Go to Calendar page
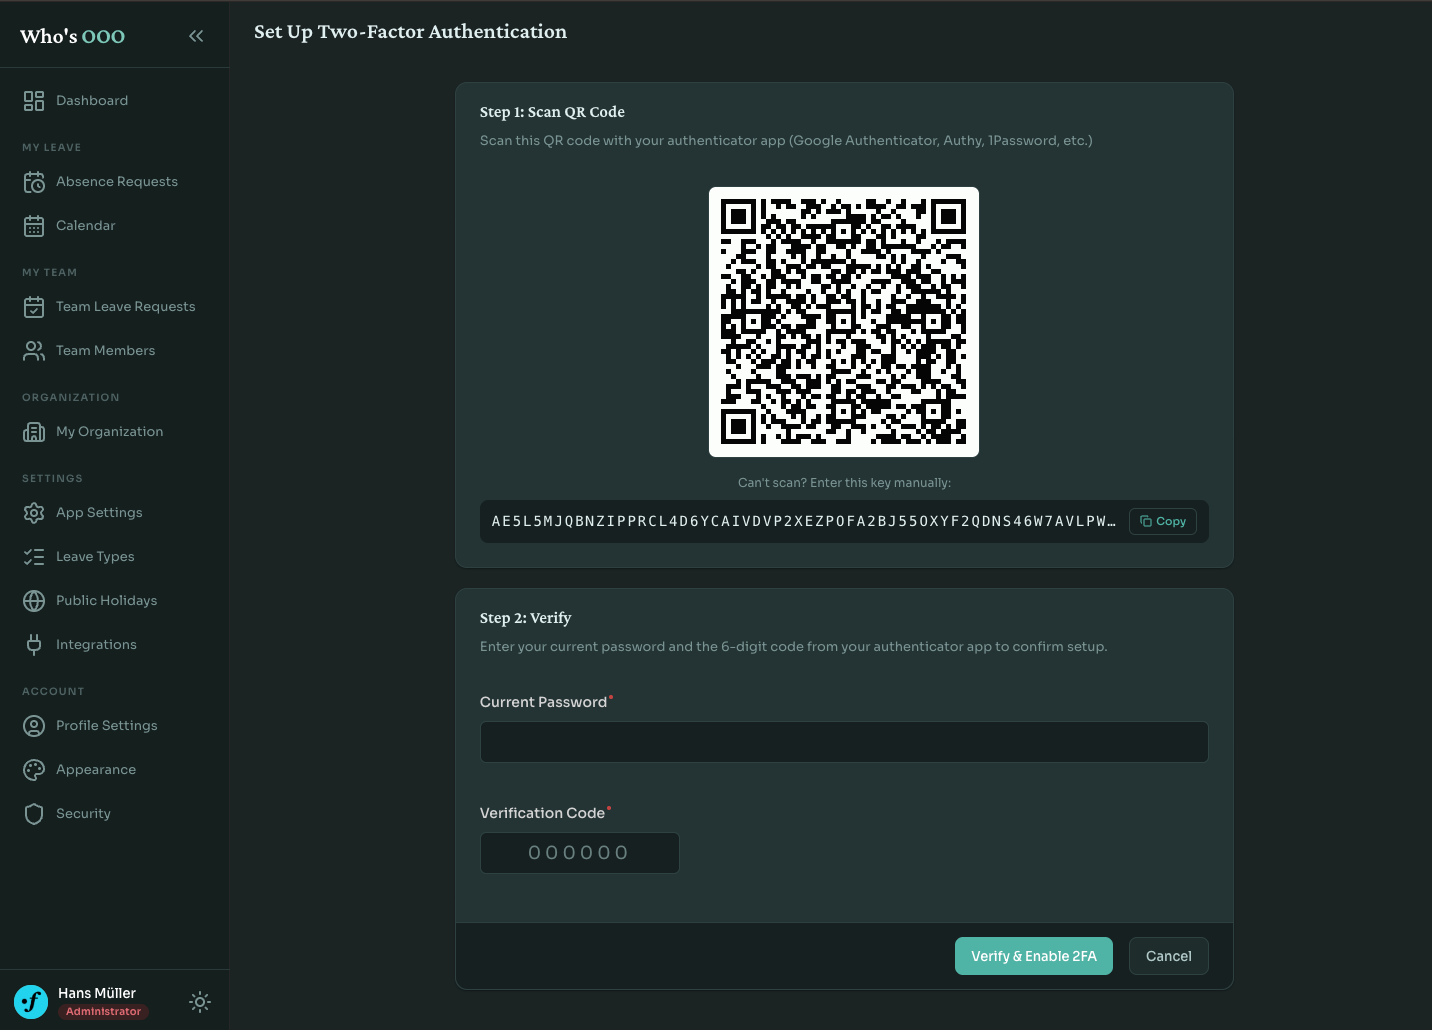Image resolution: width=1432 pixels, height=1030 pixels. [86, 226]
